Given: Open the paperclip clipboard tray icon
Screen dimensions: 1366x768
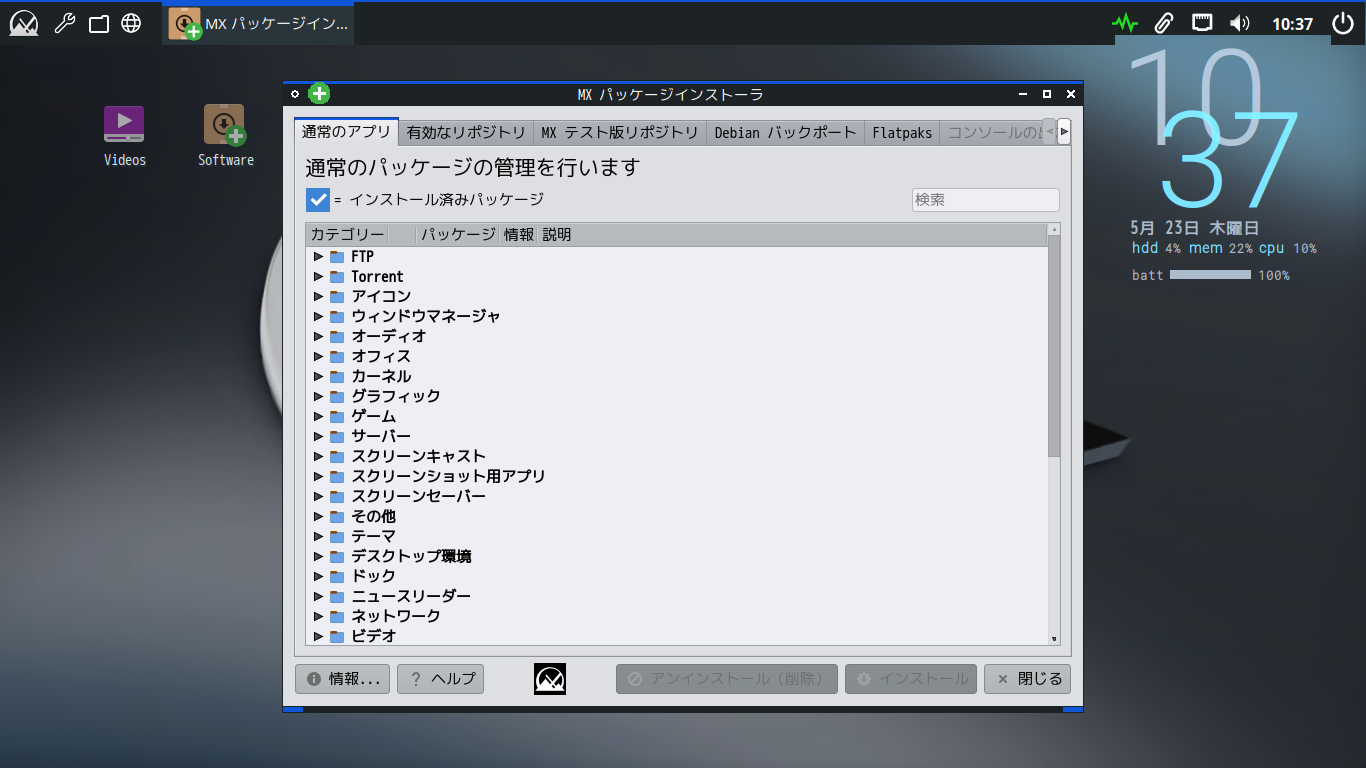Looking at the screenshot, I should [1163, 23].
